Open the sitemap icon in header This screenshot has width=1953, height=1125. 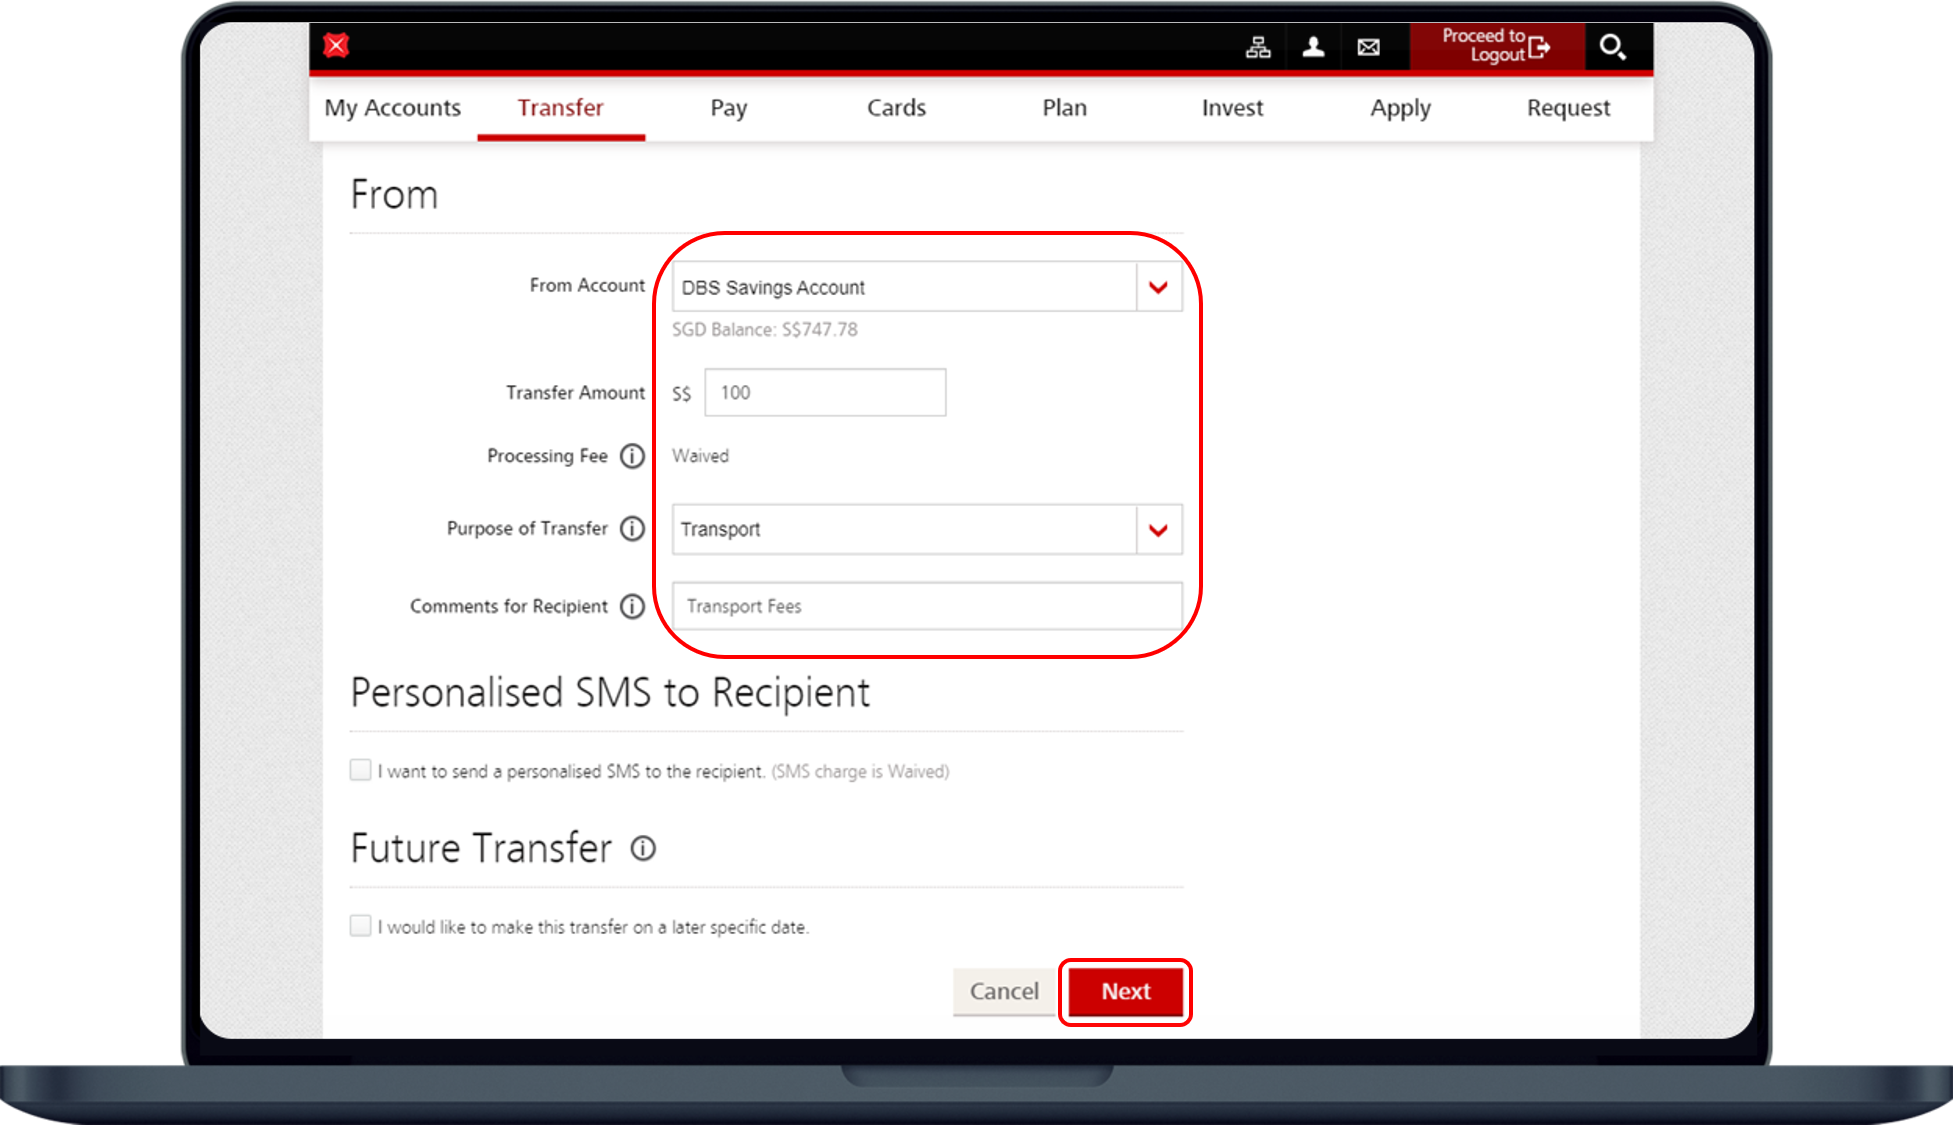tap(1258, 47)
